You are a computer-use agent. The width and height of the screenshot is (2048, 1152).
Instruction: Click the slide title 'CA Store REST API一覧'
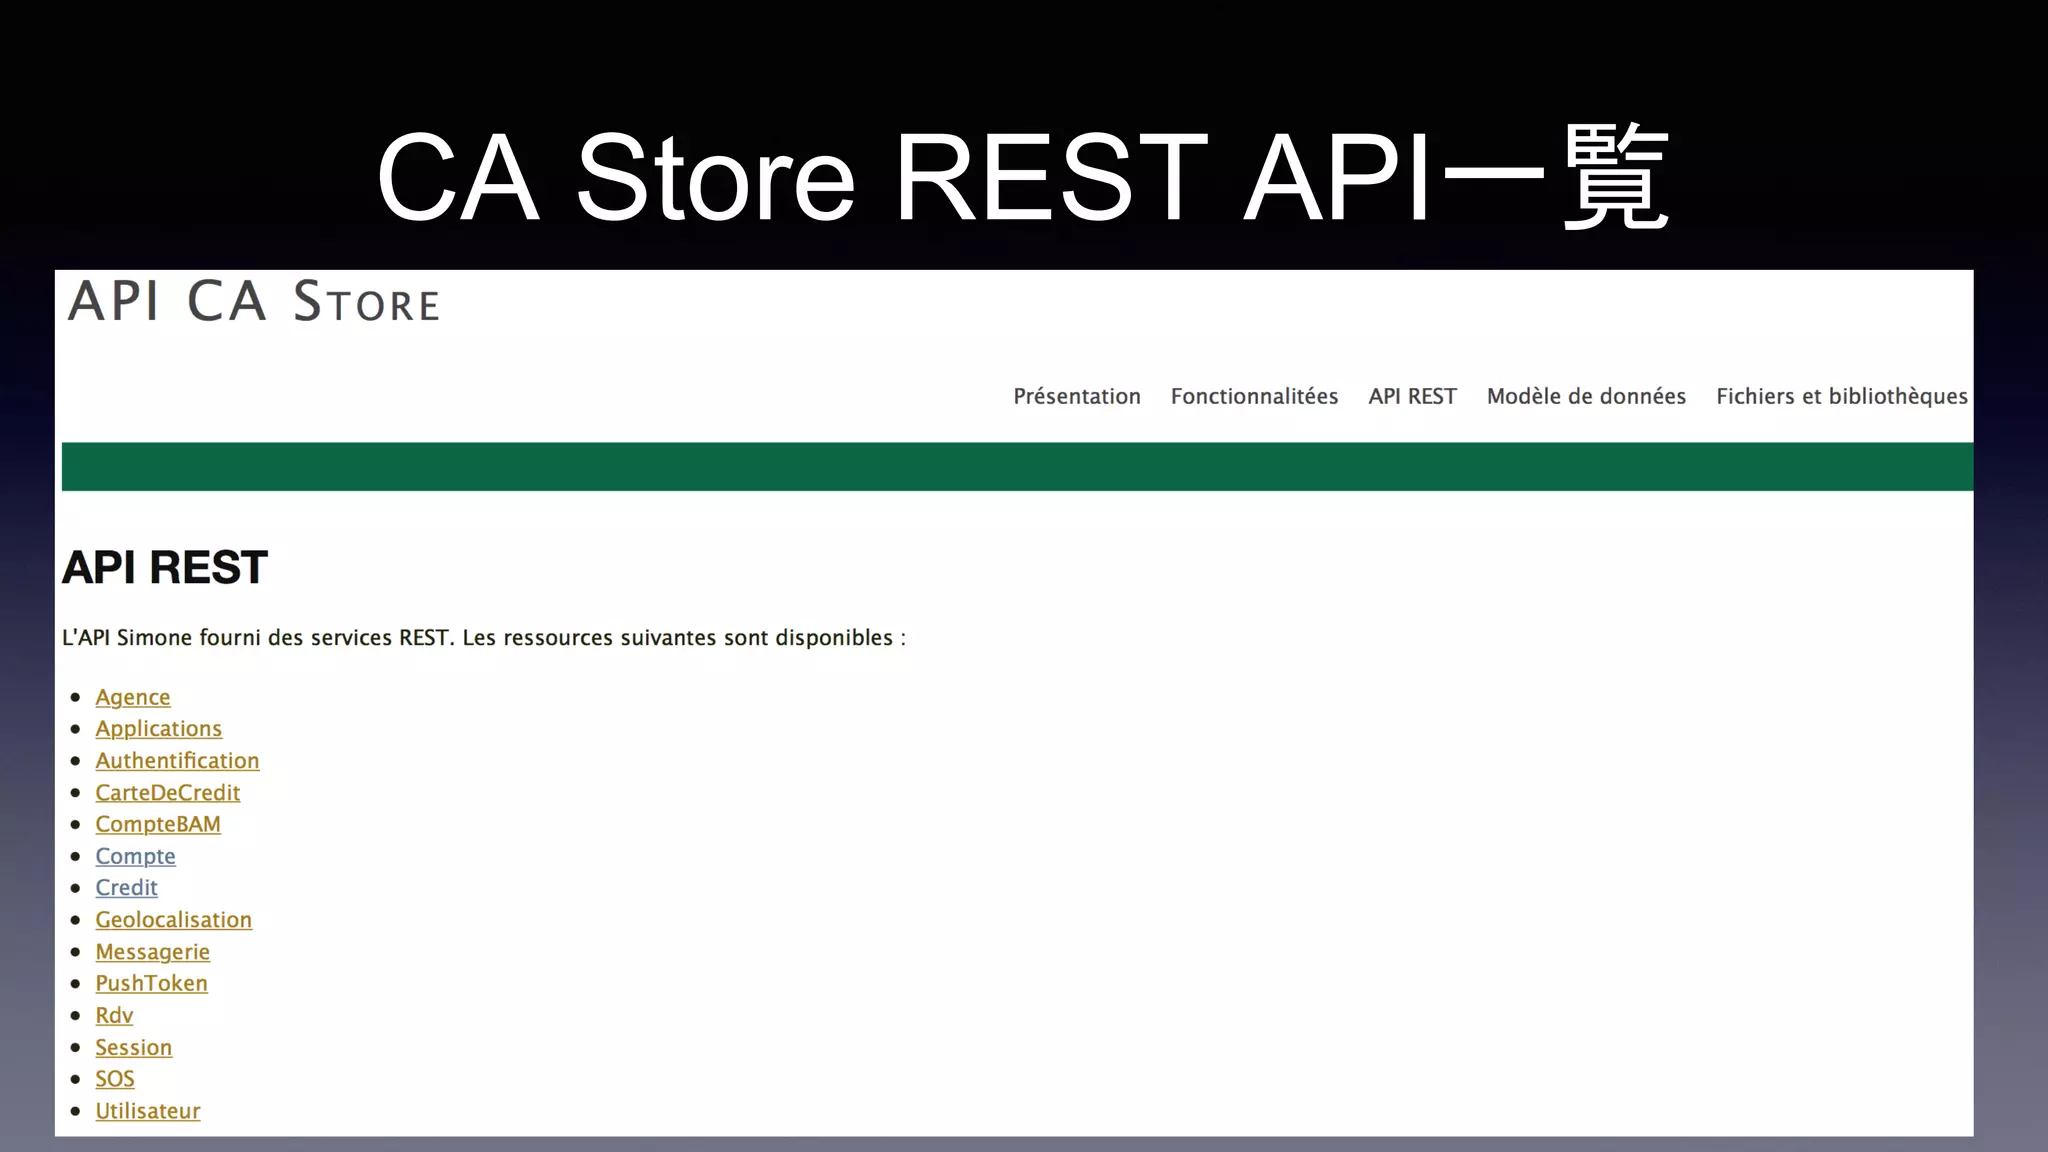click(x=1023, y=178)
